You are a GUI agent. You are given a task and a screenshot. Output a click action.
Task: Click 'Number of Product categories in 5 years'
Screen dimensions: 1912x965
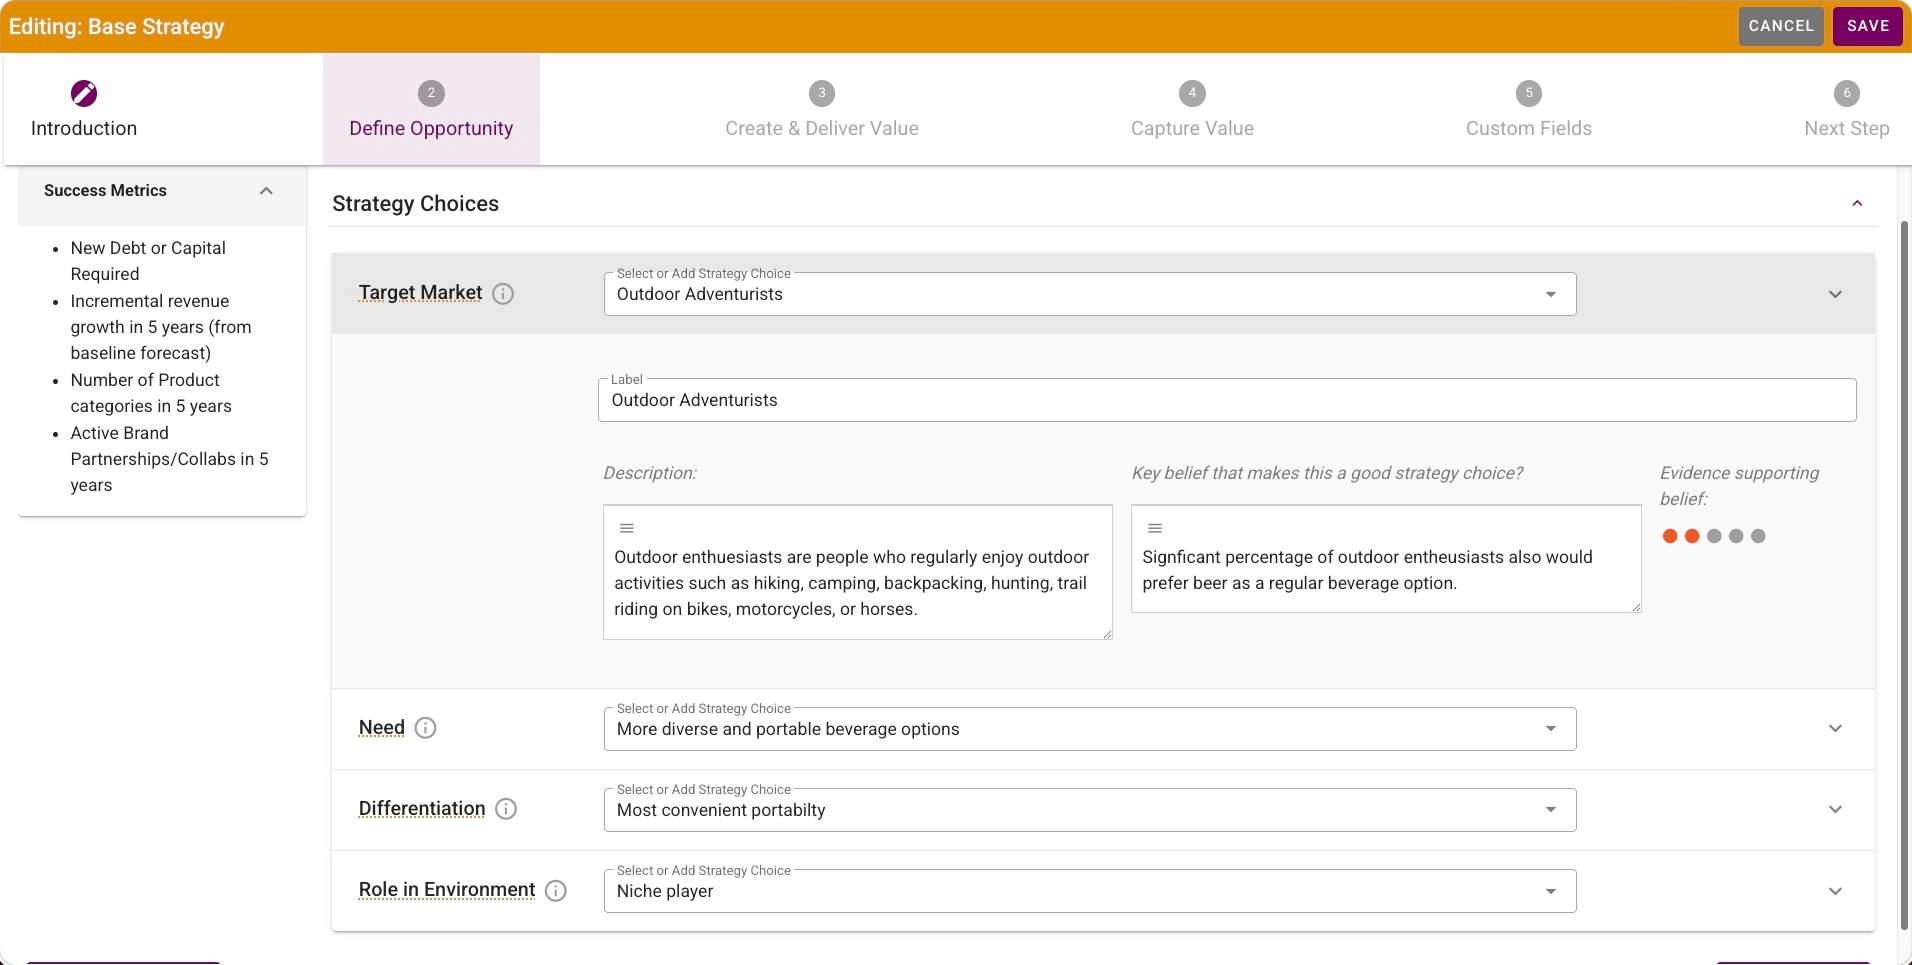click(151, 393)
